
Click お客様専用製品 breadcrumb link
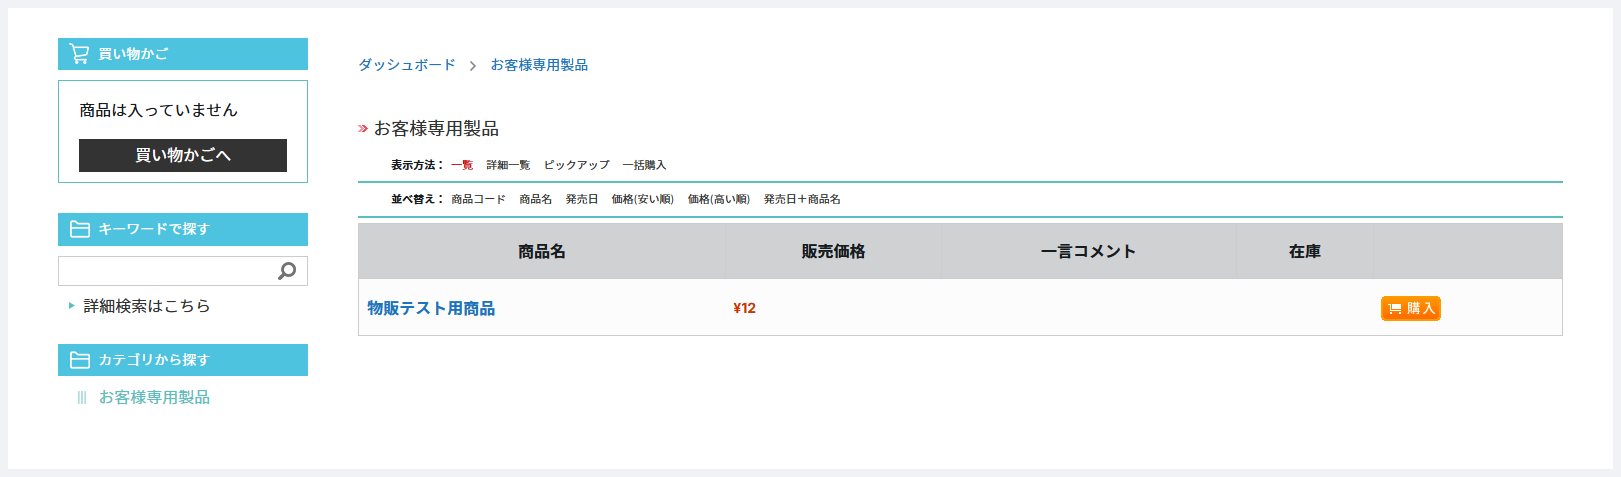pos(539,65)
